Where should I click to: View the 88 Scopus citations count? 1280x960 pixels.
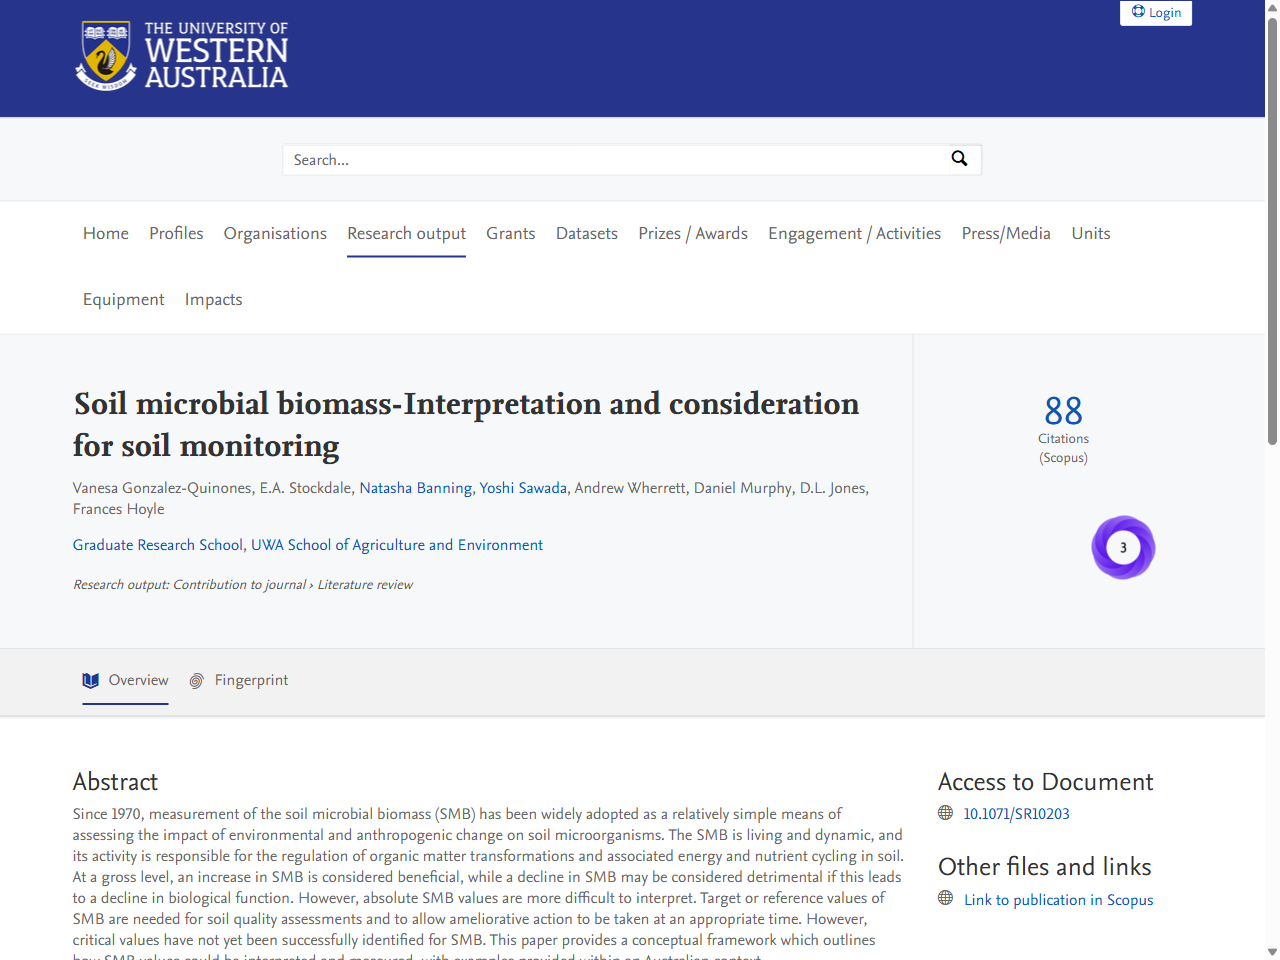pyautogui.click(x=1063, y=411)
